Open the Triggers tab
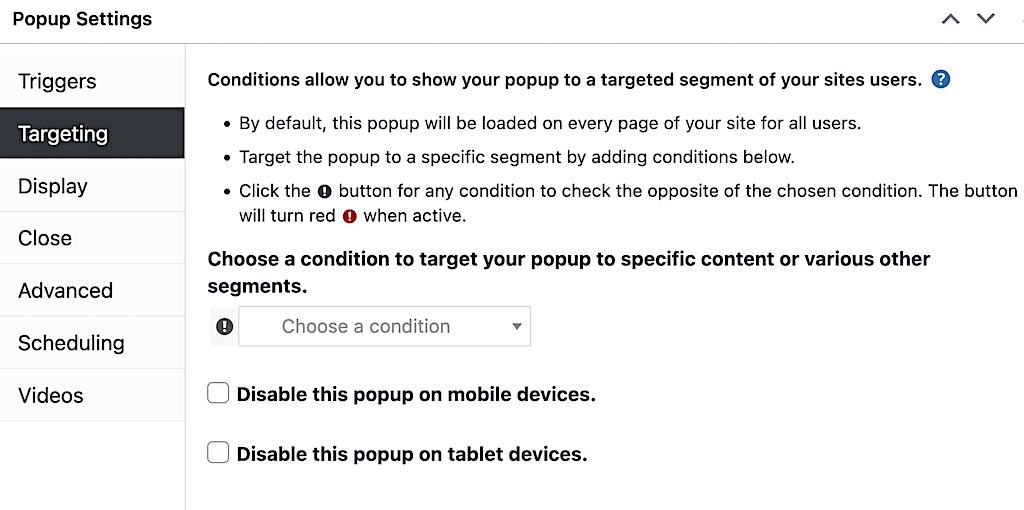 pyautogui.click(x=92, y=81)
